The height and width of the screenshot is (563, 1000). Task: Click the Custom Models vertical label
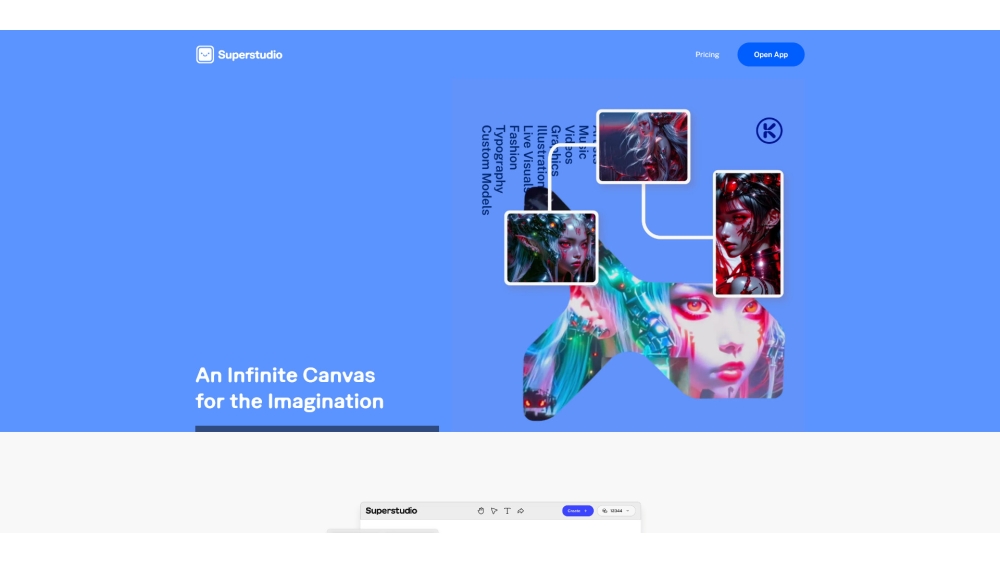click(486, 170)
